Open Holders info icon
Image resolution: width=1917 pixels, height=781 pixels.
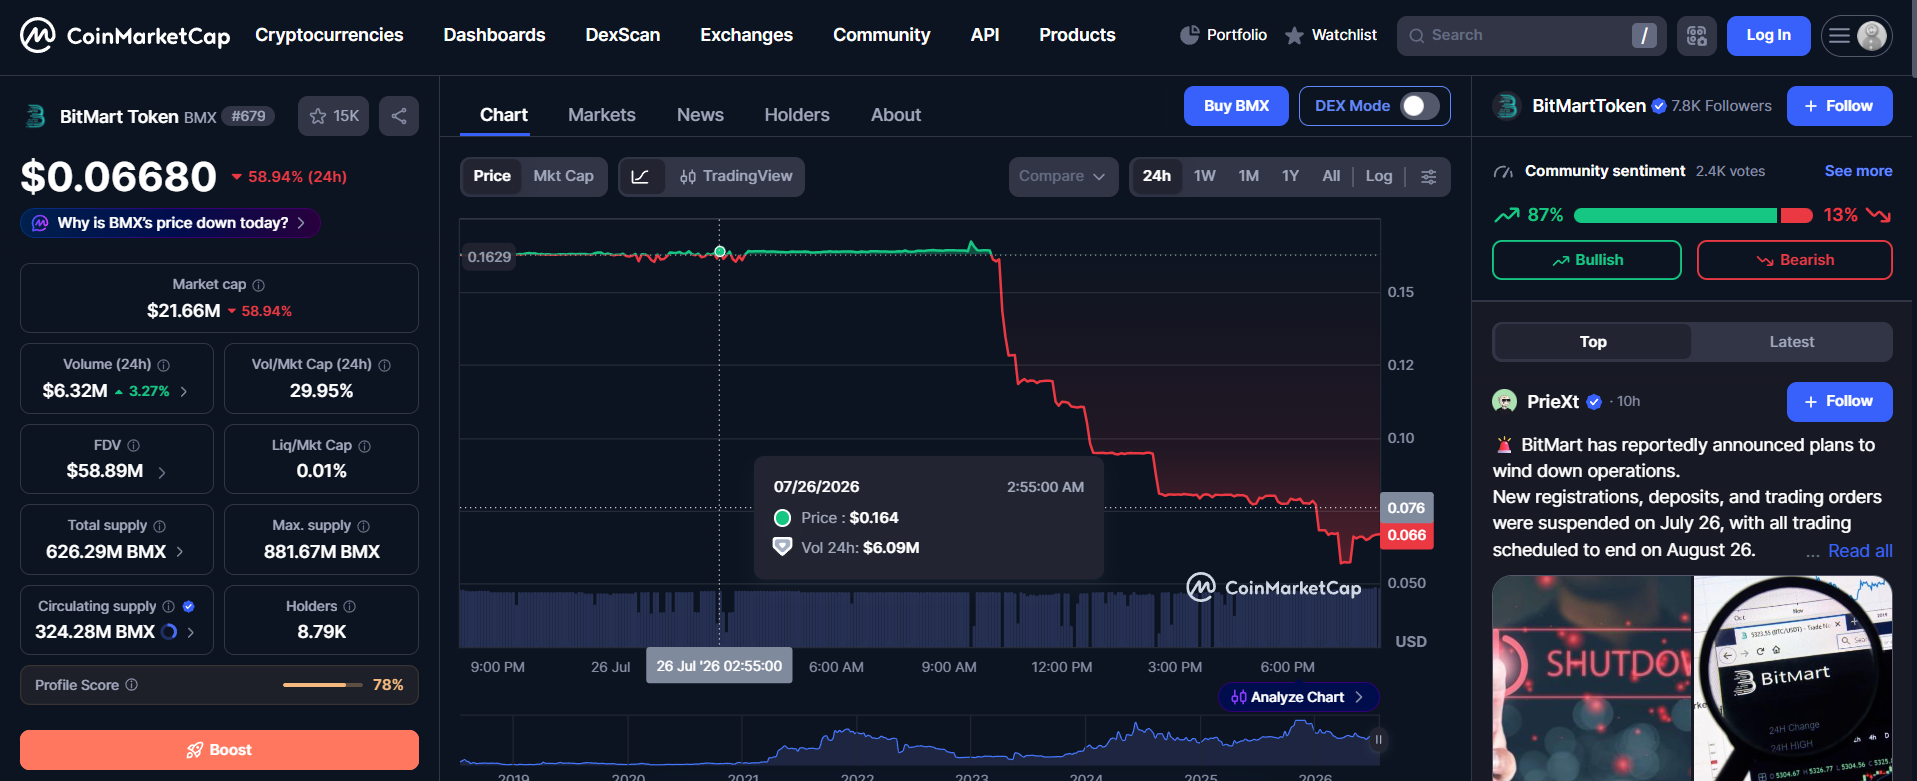pos(350,606)
